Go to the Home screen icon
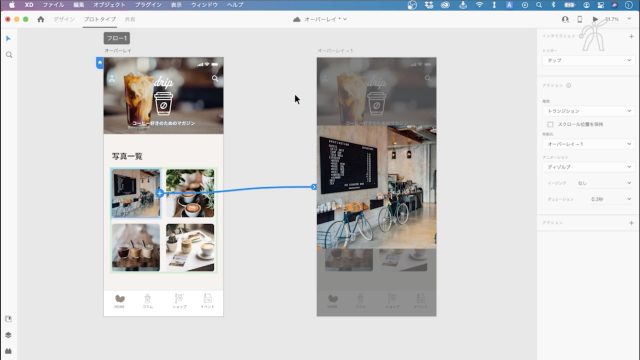This screenshot has width=640, height=360. (41, 19)
